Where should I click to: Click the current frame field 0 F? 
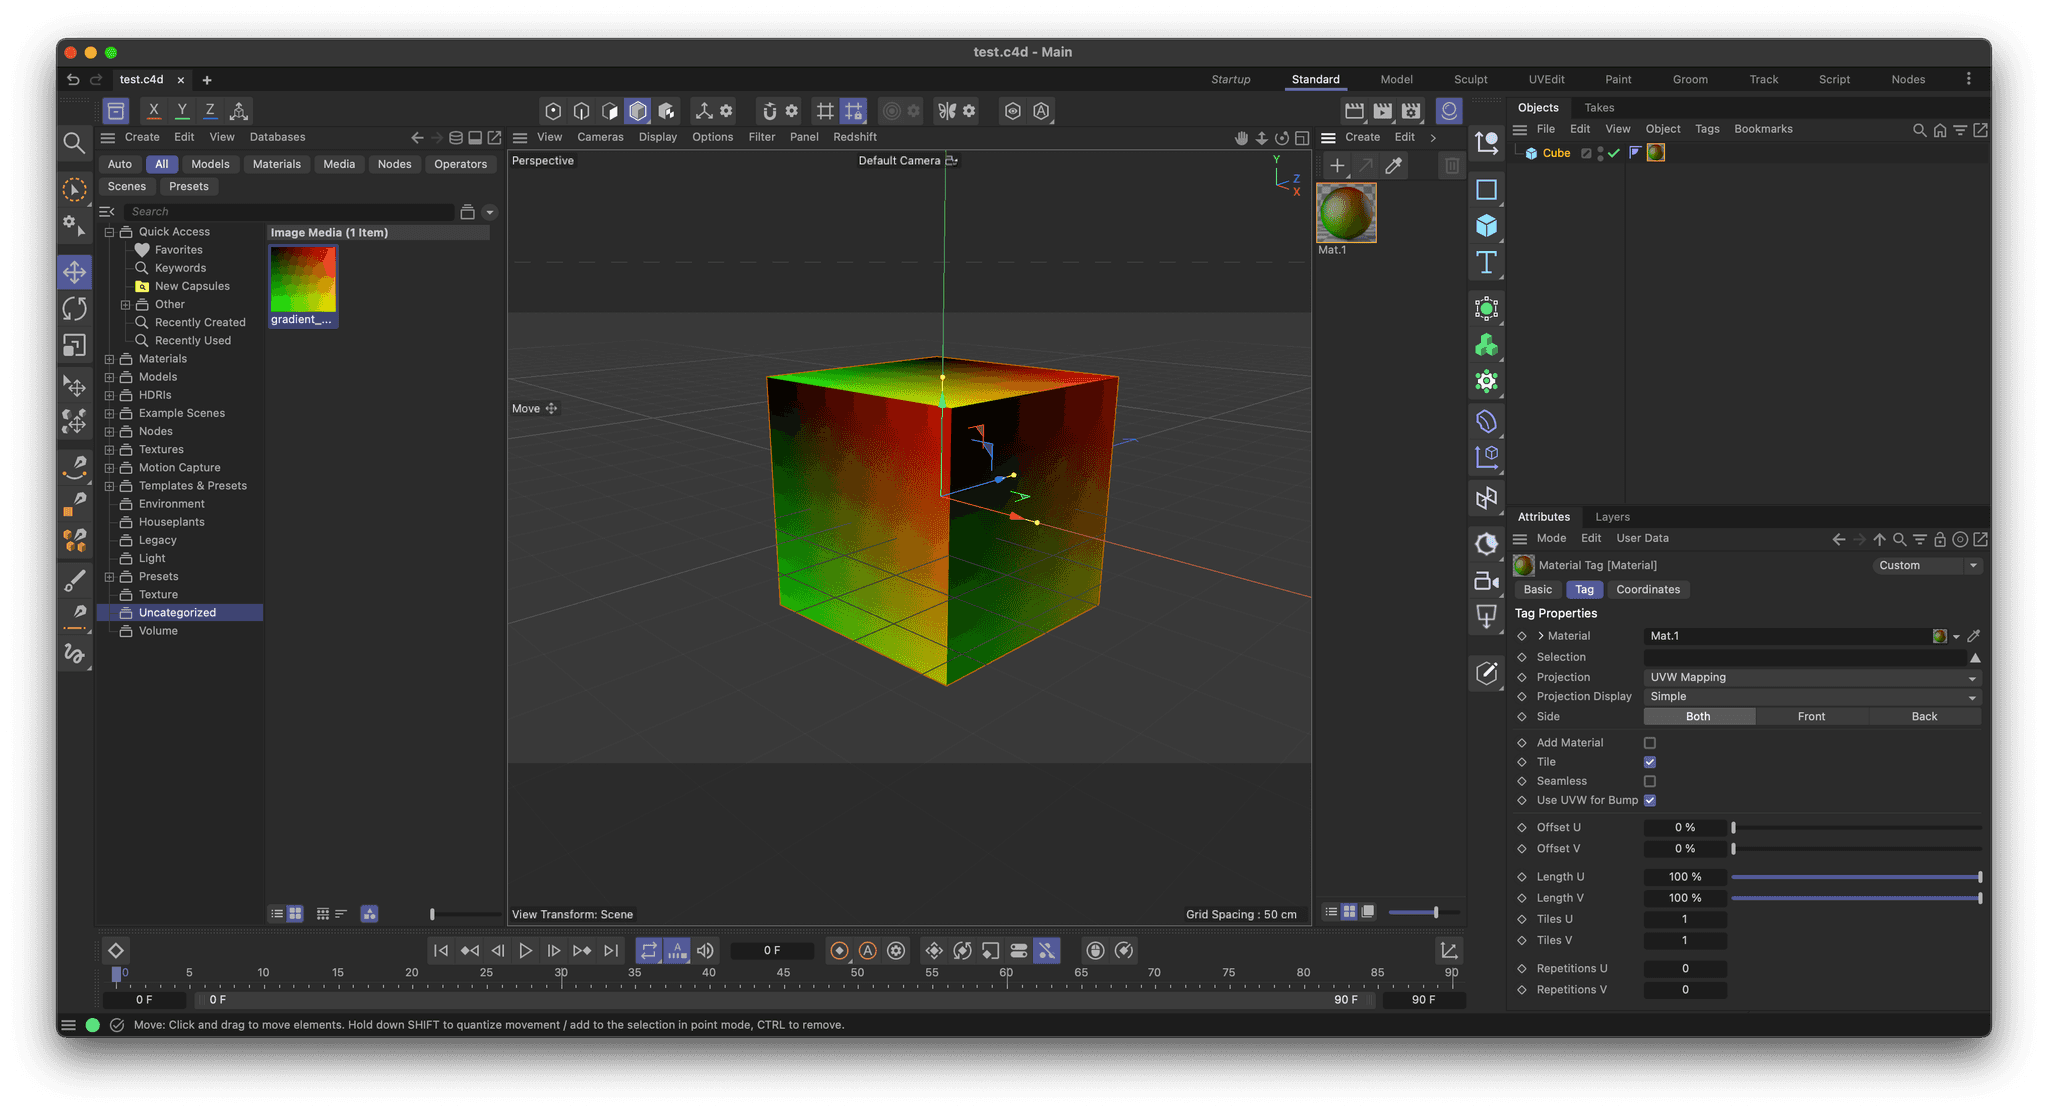pos(772,951)
